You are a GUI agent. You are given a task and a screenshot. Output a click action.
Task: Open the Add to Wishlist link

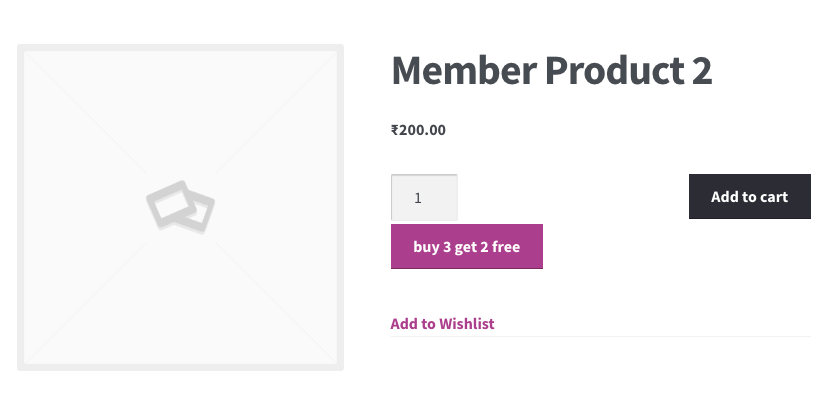[x=442, y=324]
